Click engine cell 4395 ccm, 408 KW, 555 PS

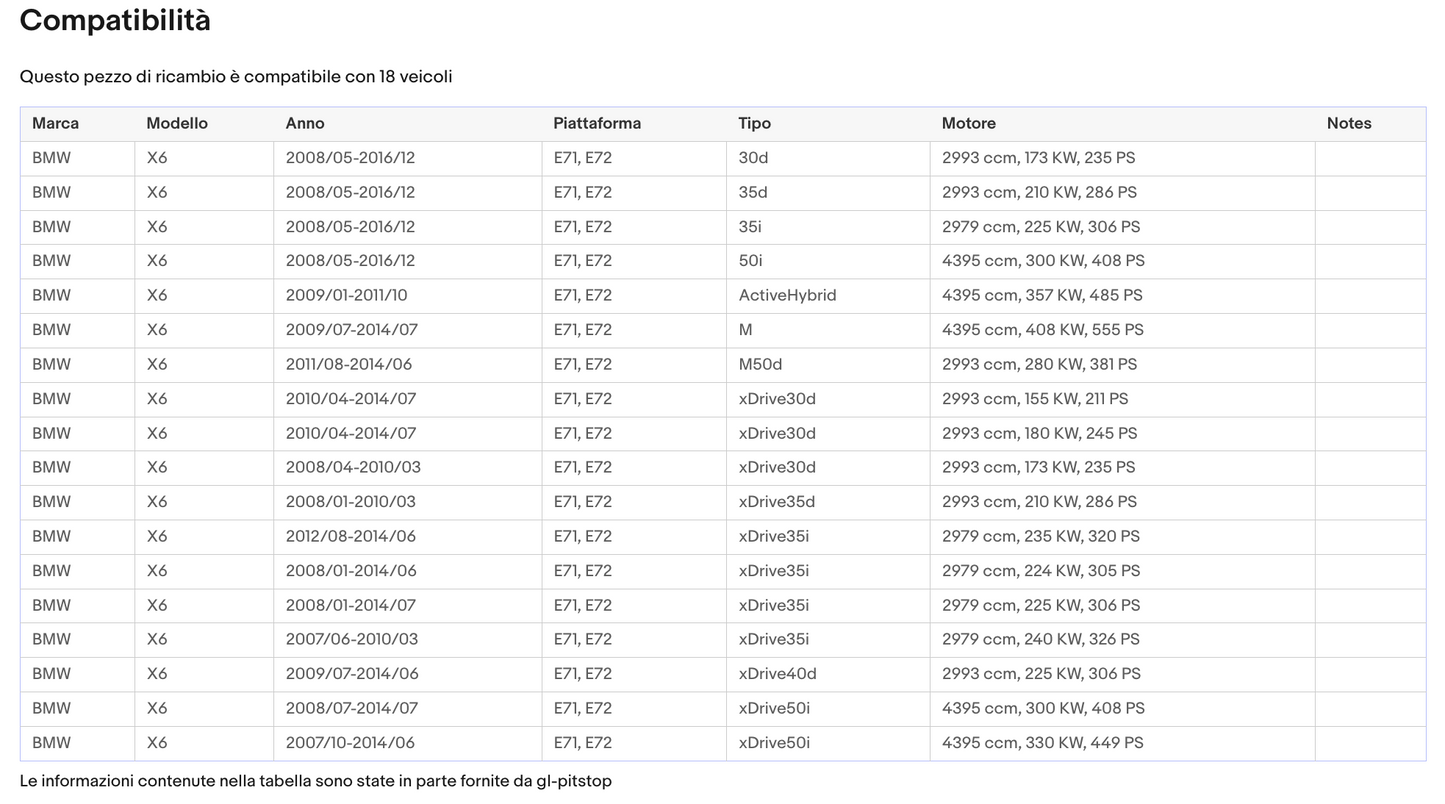click(x=1043, y=330)
